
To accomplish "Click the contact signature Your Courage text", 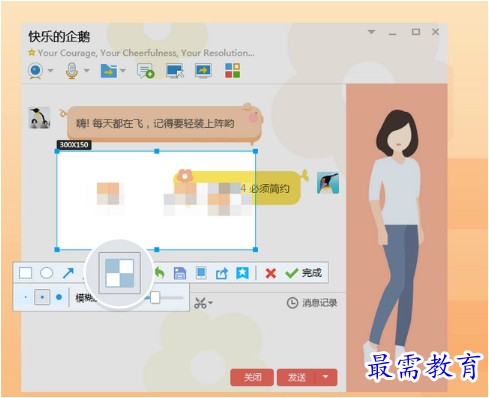I will [146, 53].
